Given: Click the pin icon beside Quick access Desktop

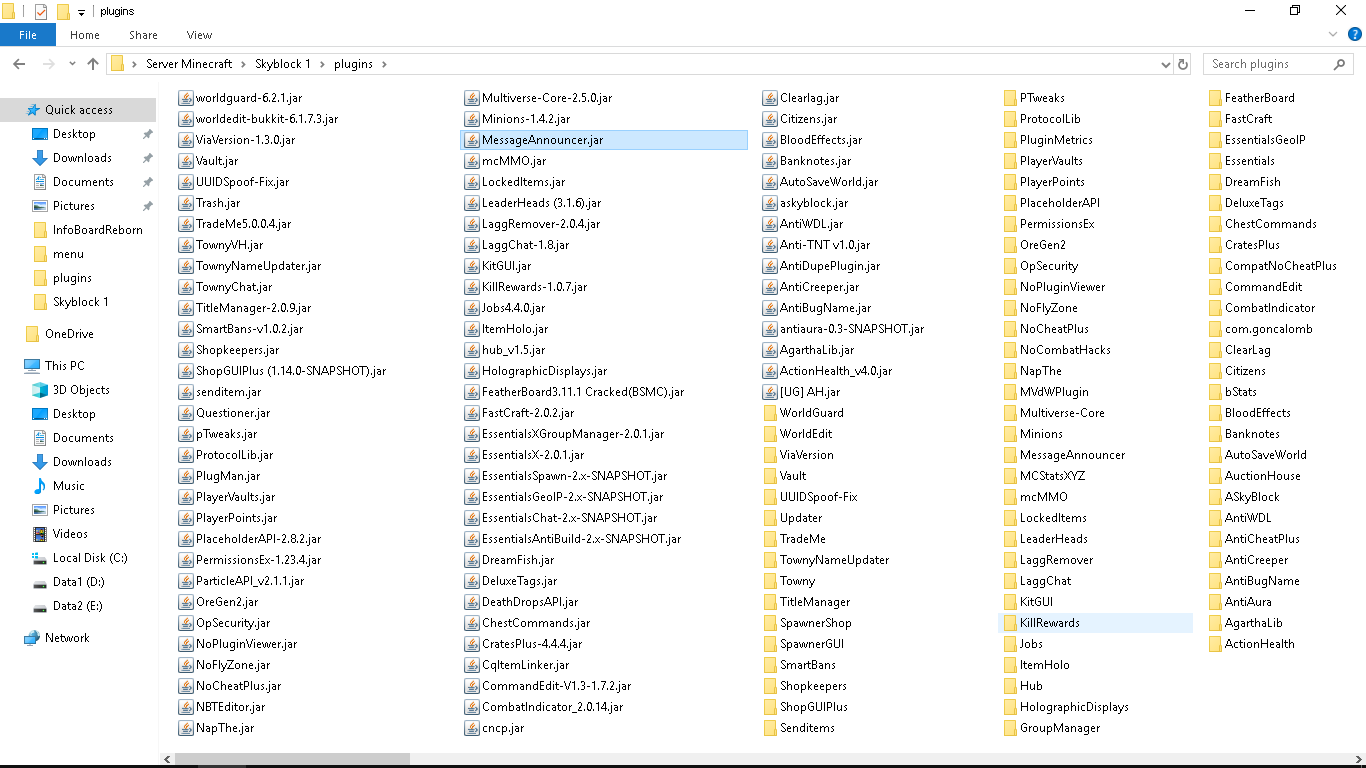Looking at the screenshot, I should pos(147,134).
